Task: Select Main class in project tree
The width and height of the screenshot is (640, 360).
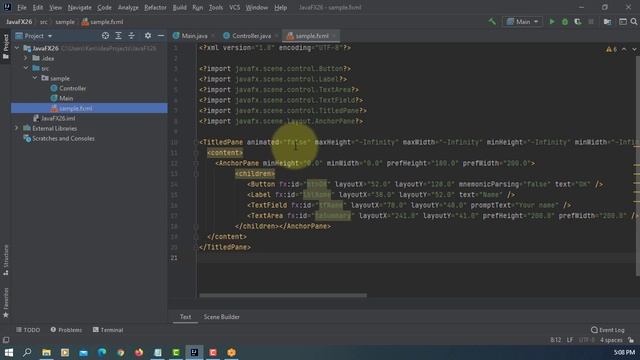Action: coord(66,98)
